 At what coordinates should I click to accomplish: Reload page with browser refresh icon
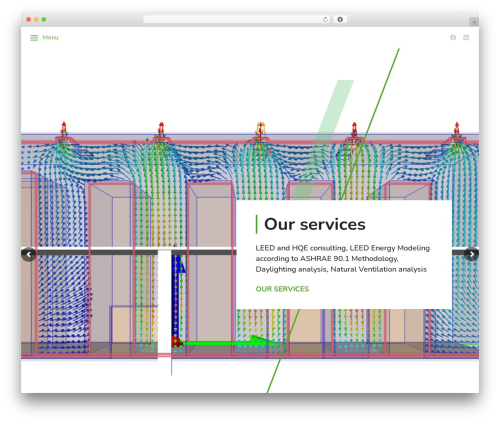[x=325, y=19]
